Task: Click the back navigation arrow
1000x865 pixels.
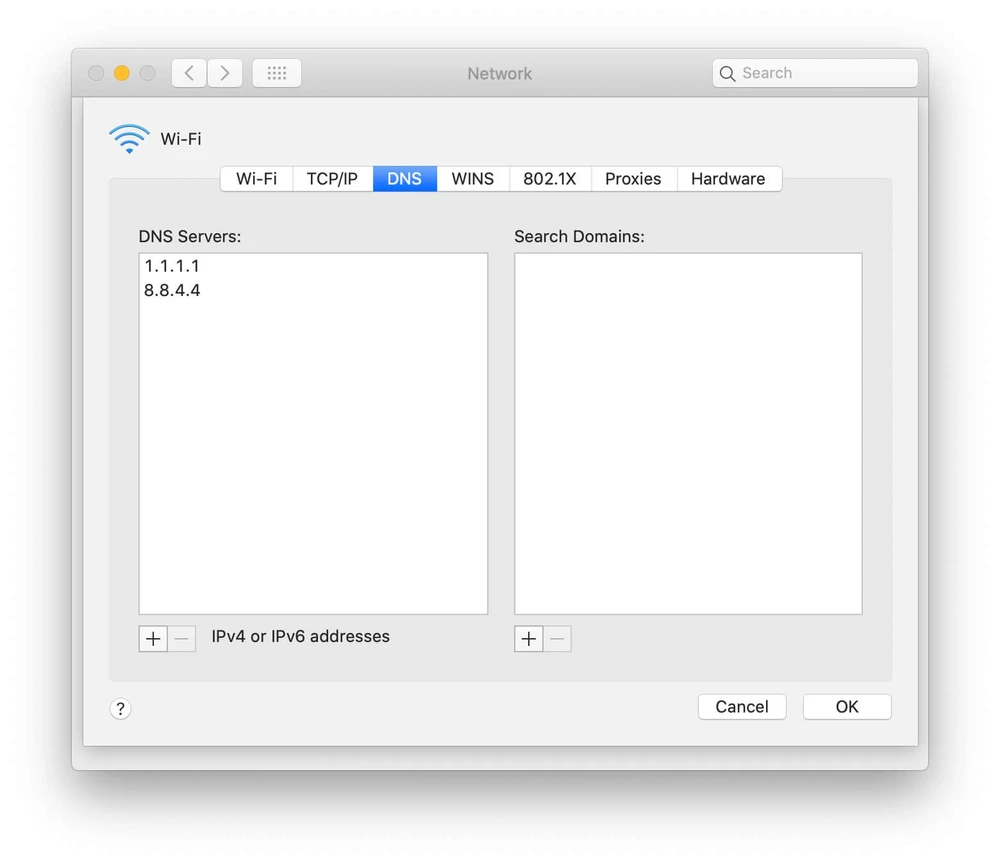Action: click(x=189, y=72)
